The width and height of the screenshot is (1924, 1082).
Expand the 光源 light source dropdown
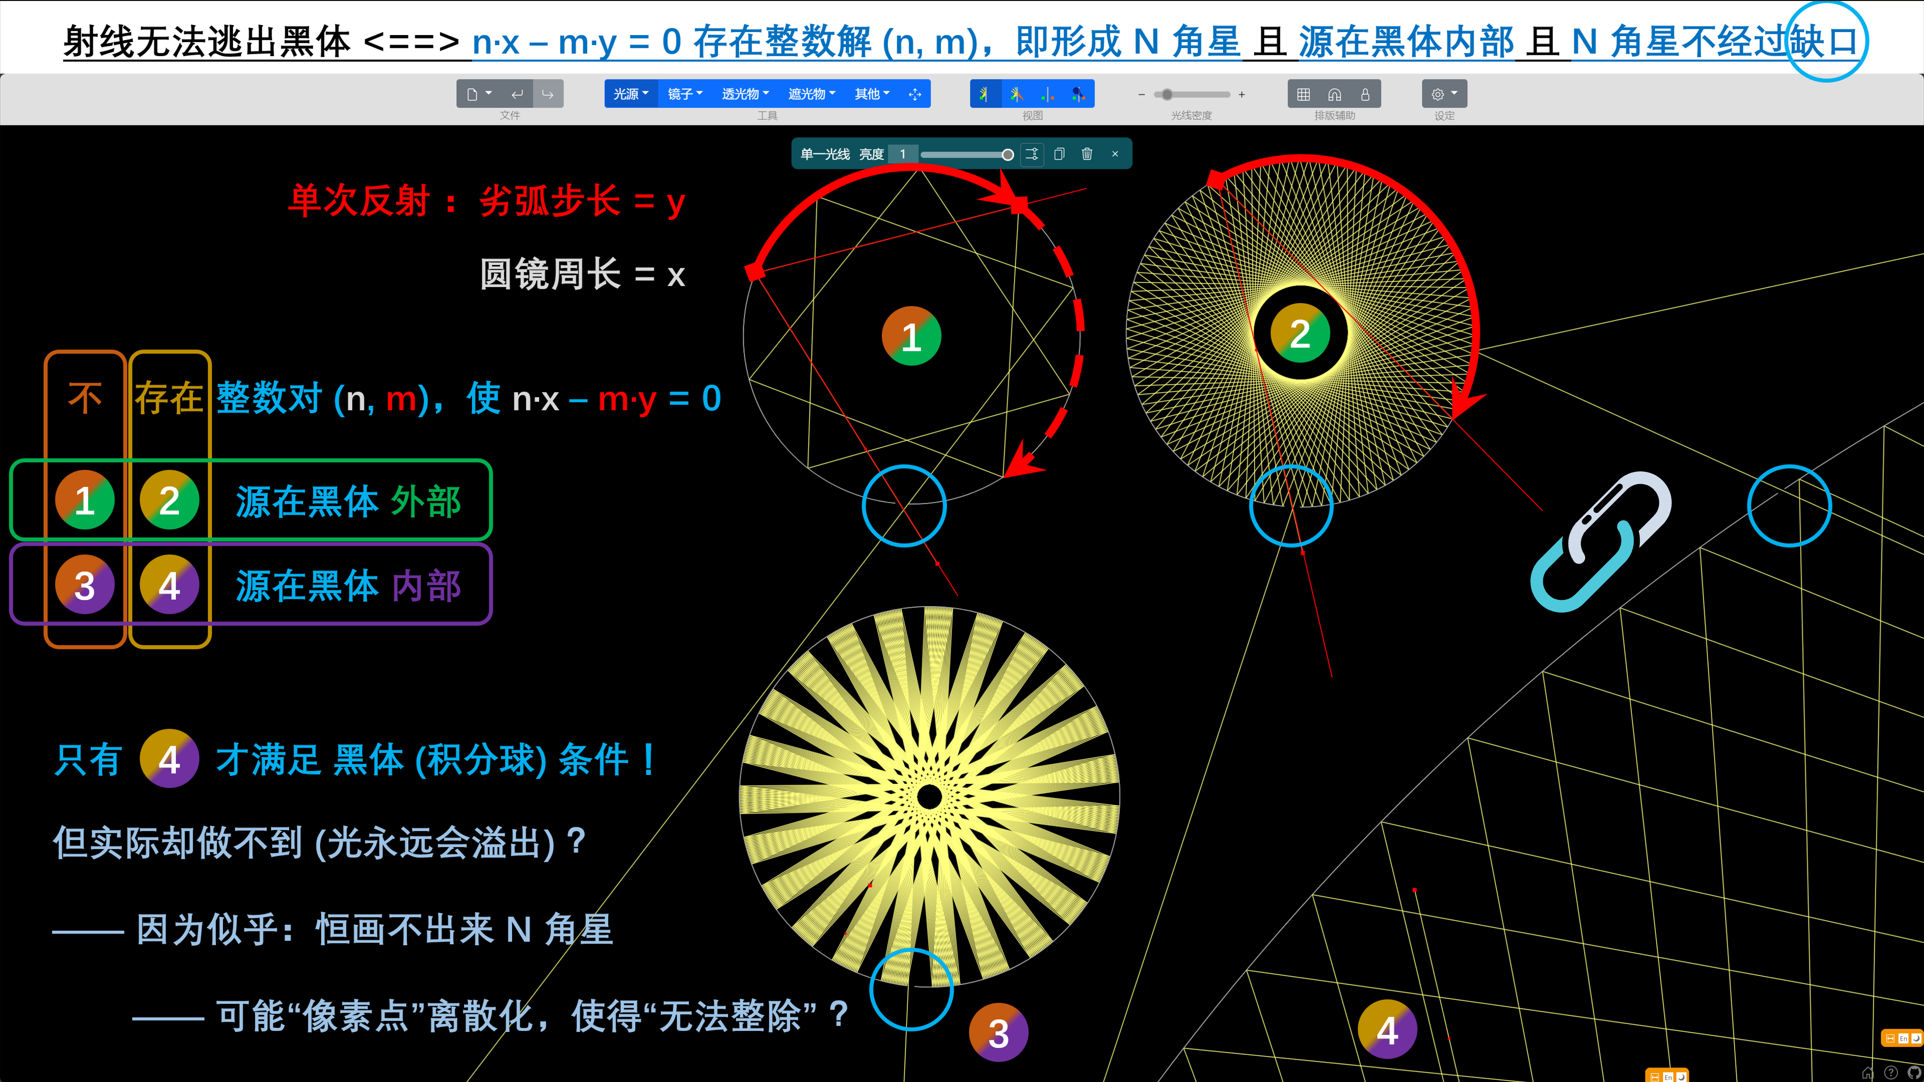click(x=630, y=94)
